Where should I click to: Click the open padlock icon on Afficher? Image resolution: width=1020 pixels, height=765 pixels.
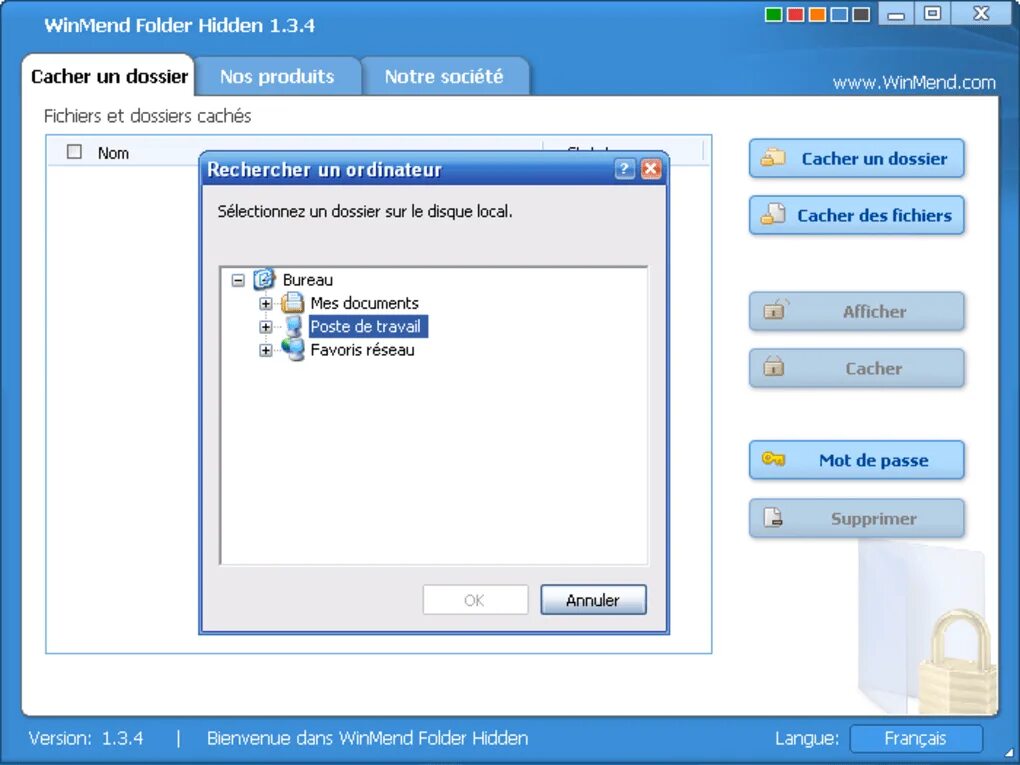[x=774, y=309]
